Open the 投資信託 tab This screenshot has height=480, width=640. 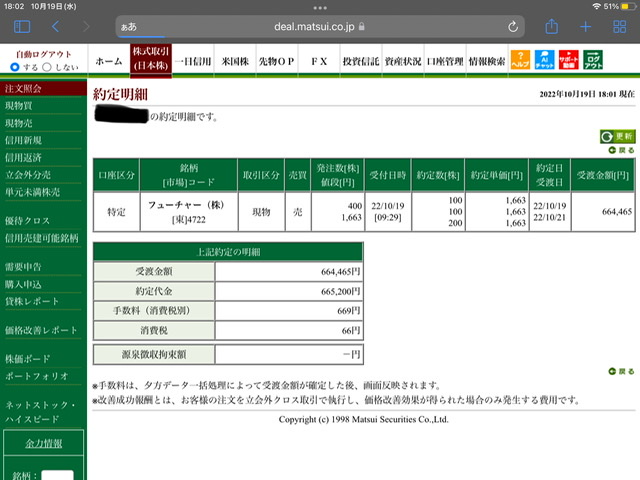[361, 61]
